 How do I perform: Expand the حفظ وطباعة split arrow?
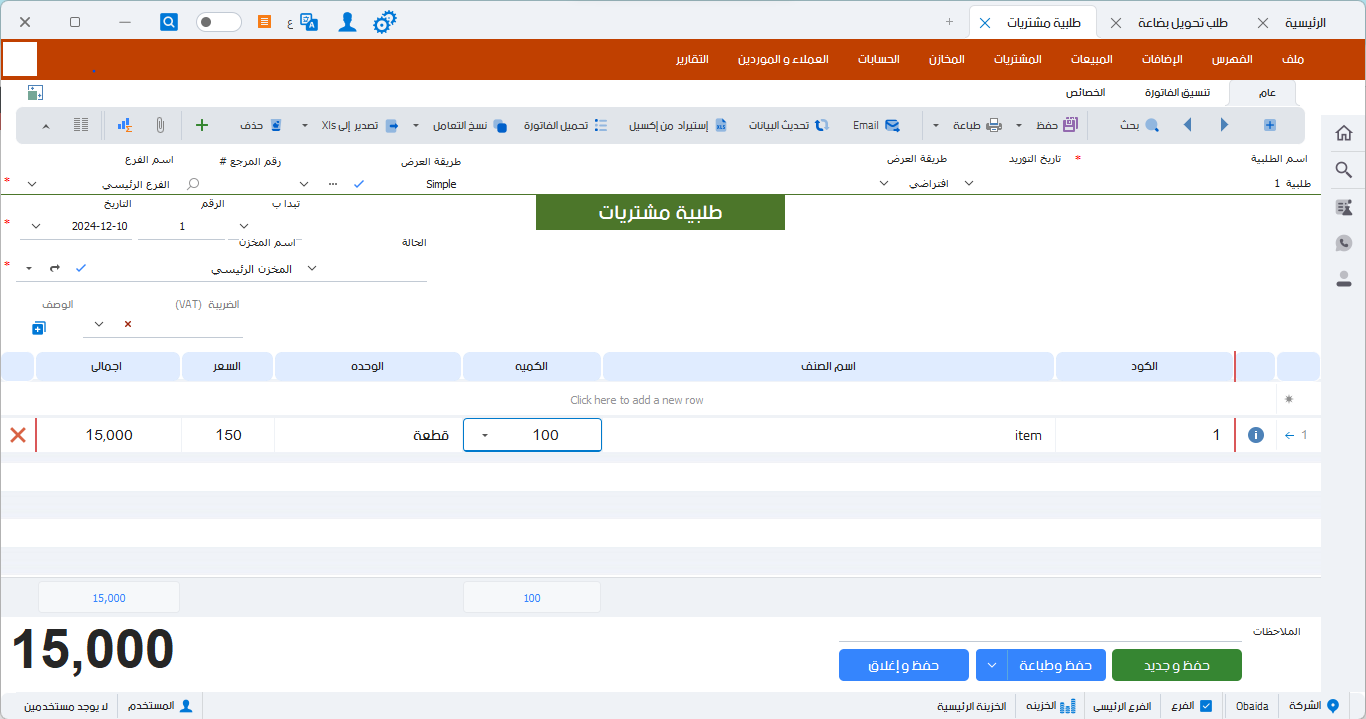(991, 665)
